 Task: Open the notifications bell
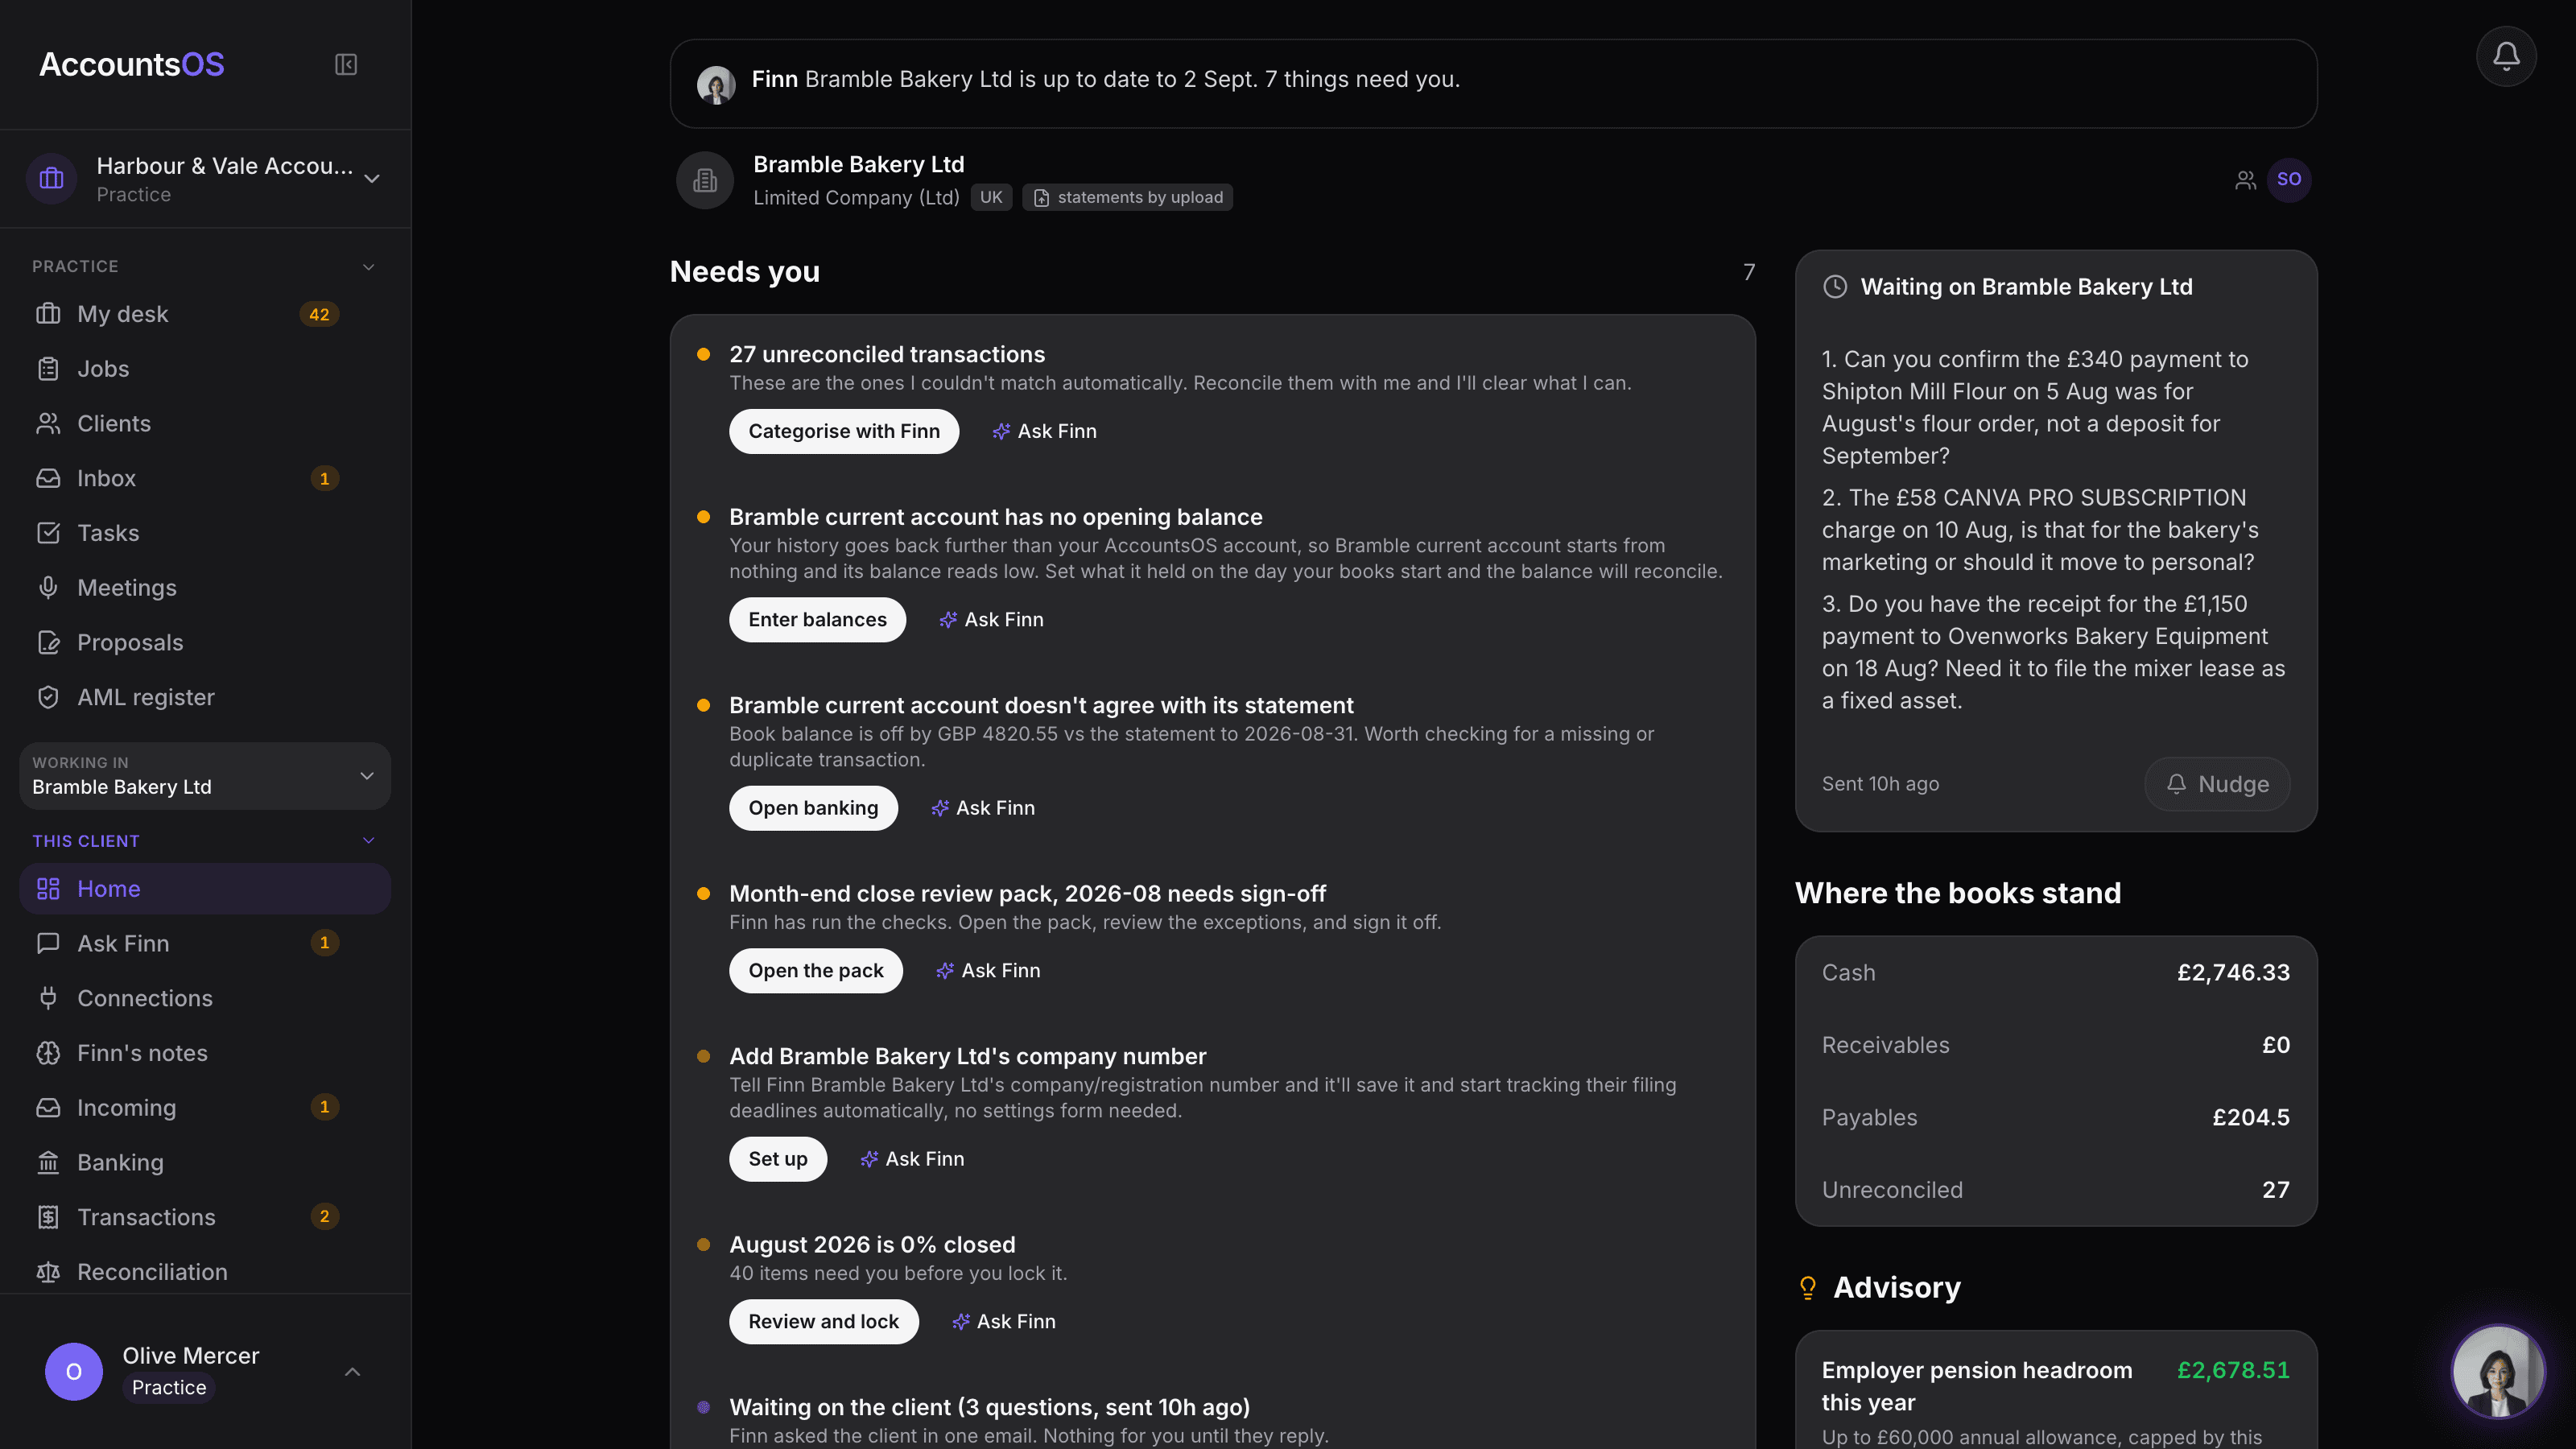point(2506,56)
